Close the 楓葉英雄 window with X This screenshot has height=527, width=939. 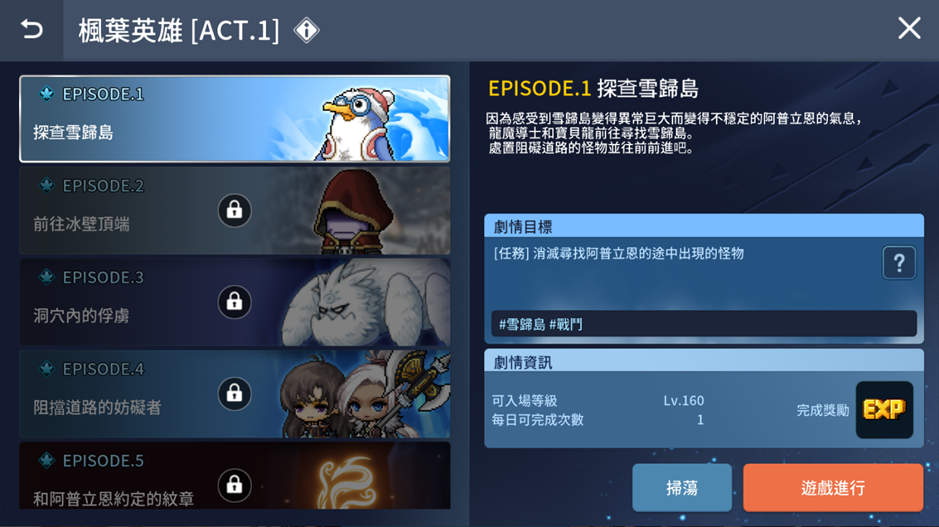(909, 28)
